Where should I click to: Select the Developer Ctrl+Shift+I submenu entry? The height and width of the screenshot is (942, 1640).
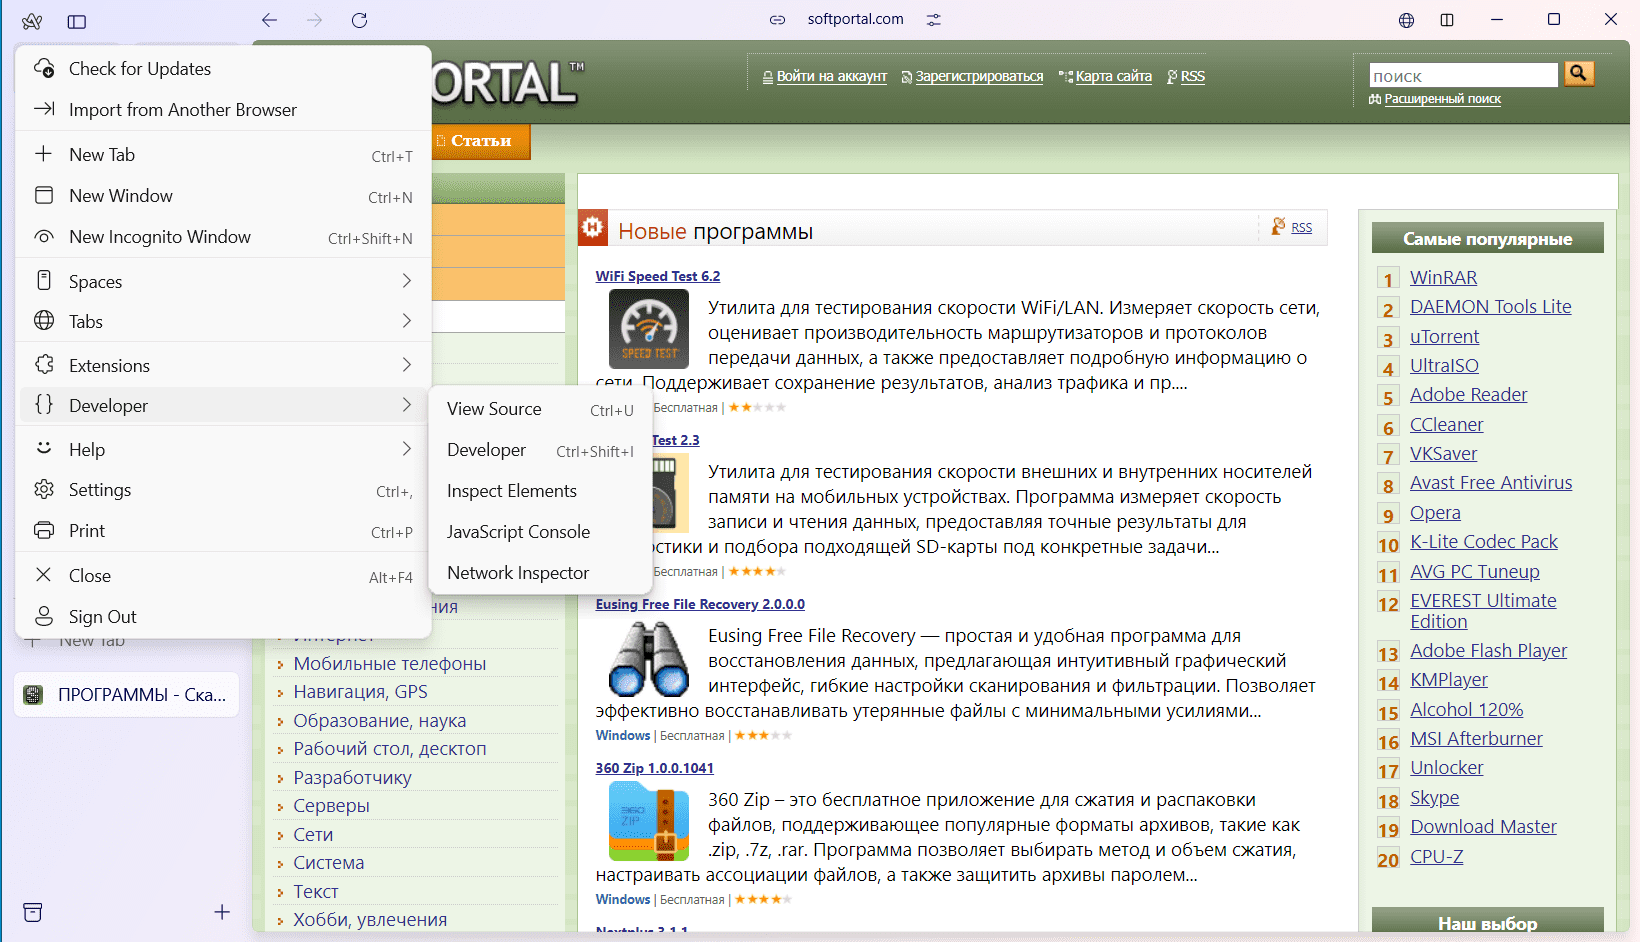click(x=540, y=450)
